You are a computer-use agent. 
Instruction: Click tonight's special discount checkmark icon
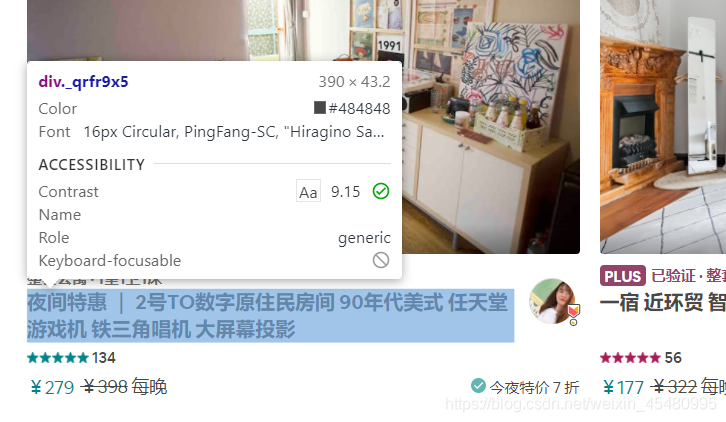pyautogui.click(x=478, y=385)
